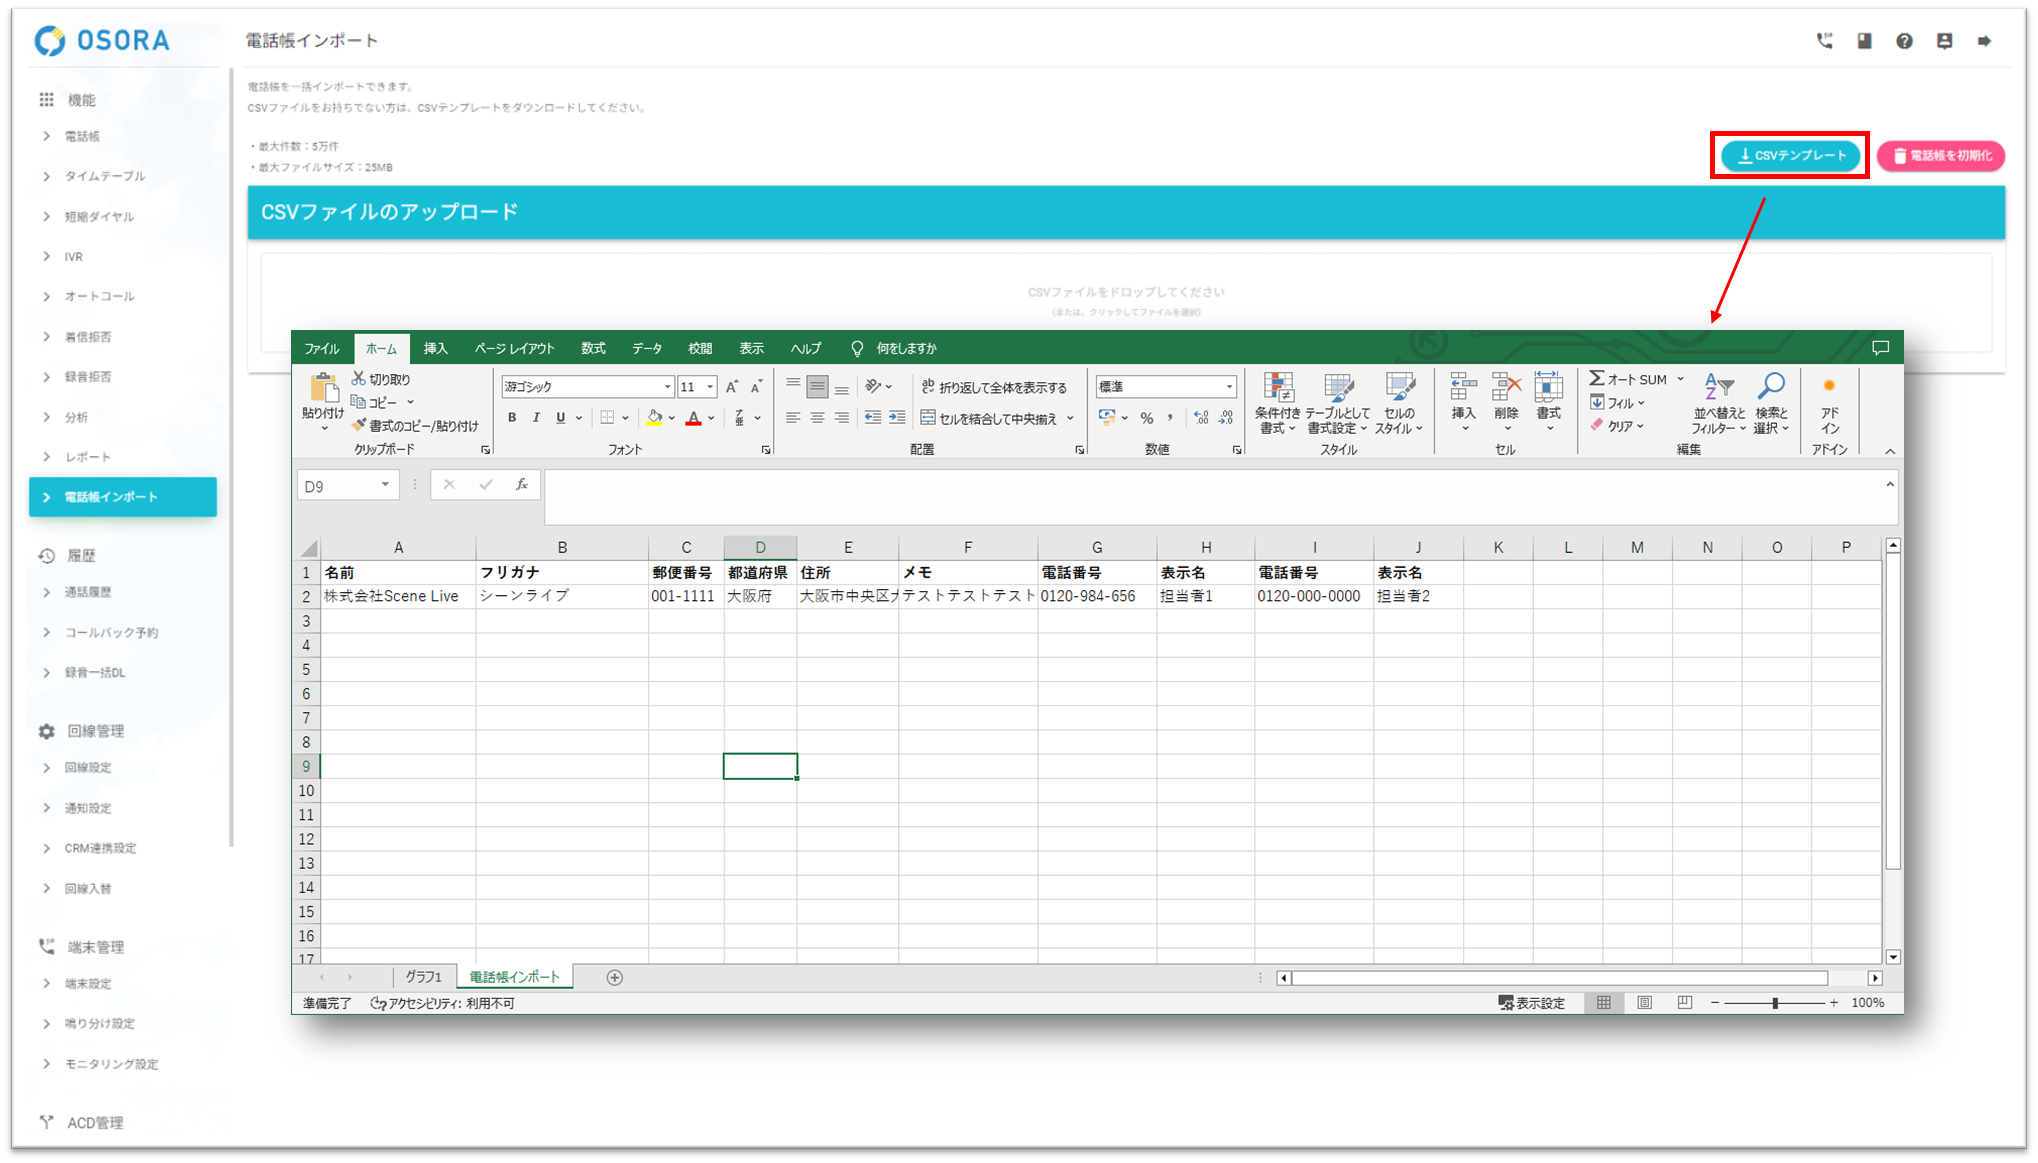Open the help question mark icon
Image resolution: width=2038 pixels, height=1163 pixels.
pos(1904,41)
